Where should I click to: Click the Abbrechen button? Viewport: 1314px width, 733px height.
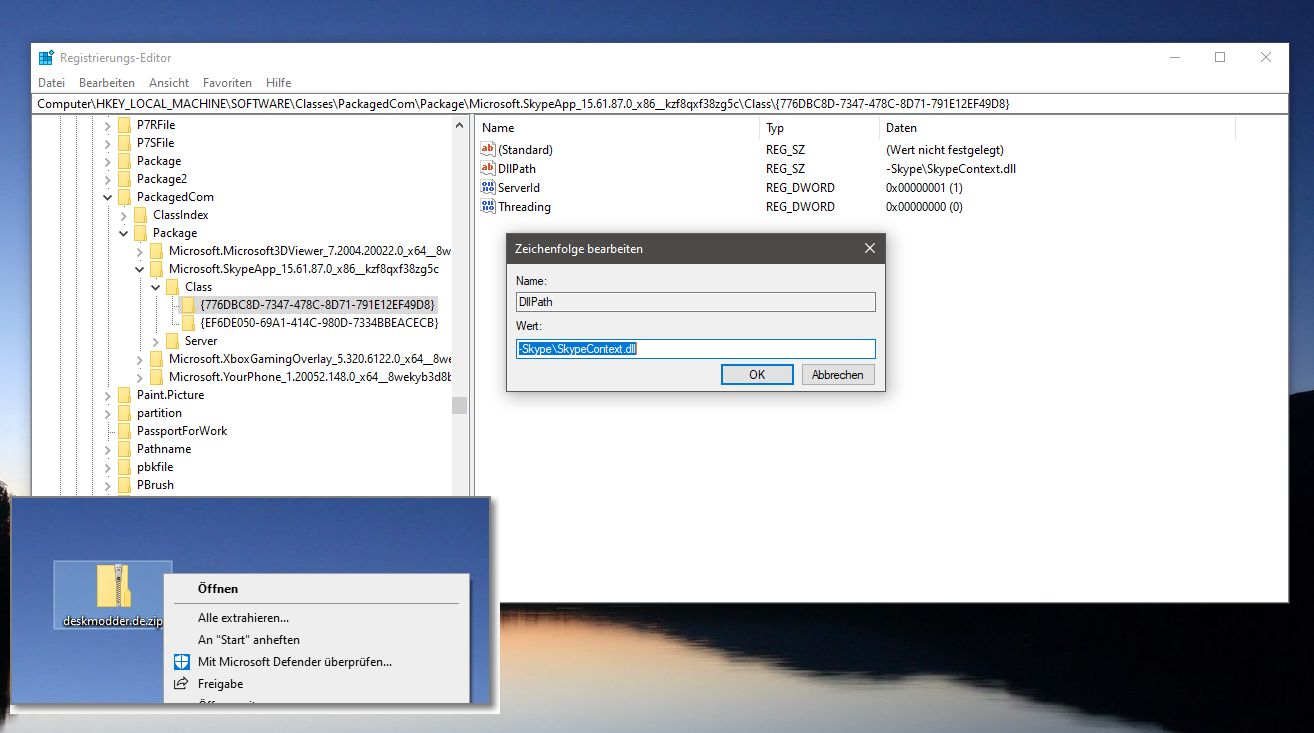click(838, 374)
